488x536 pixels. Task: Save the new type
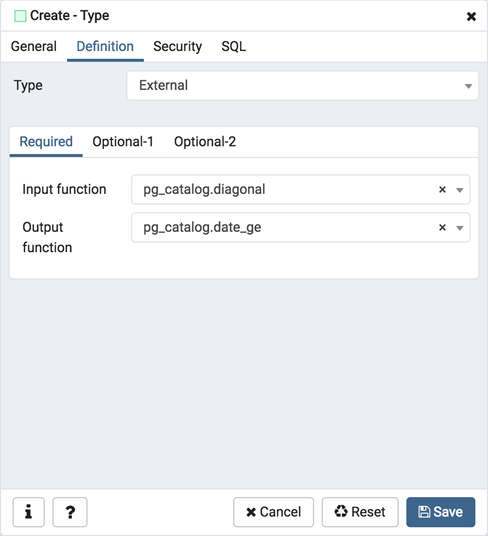coord(441,512)
